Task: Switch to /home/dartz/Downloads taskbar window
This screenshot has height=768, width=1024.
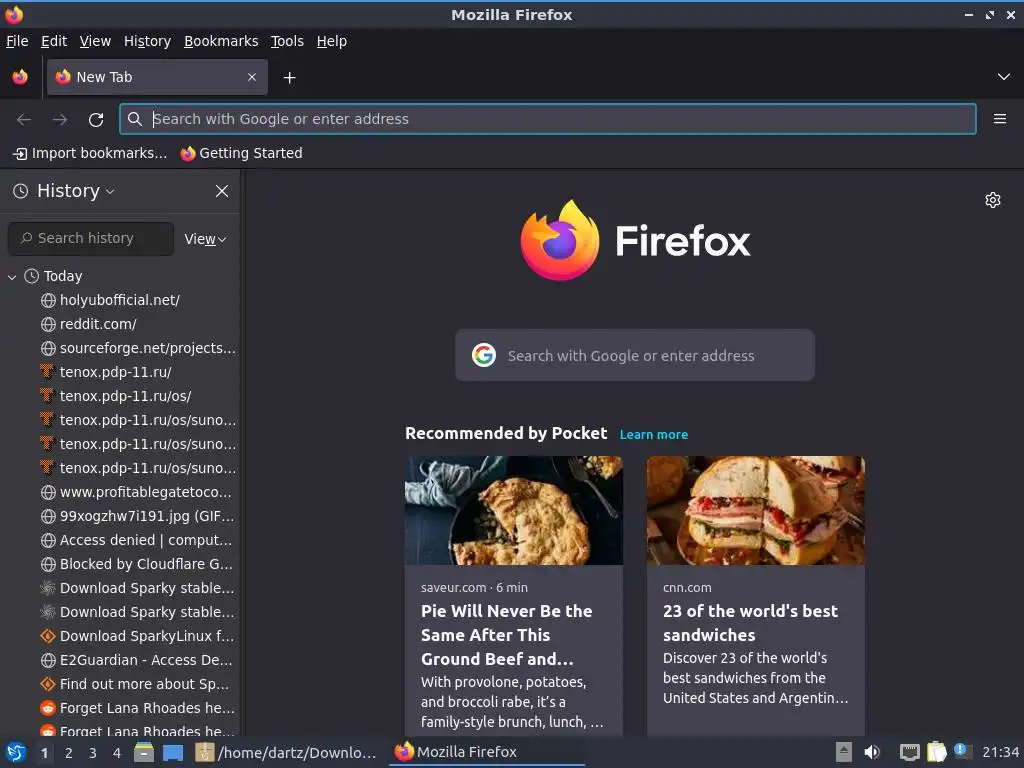Action: (286, 752)
